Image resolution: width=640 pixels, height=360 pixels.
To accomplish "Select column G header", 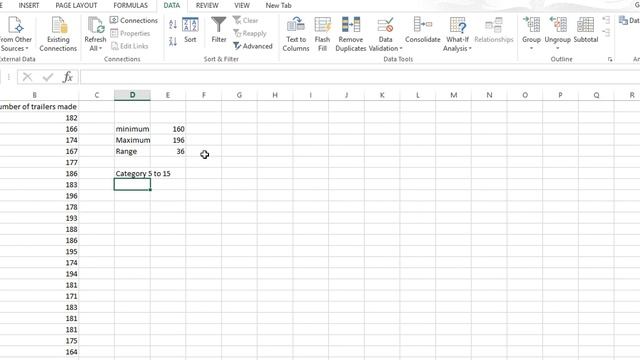I will click(x=239, y=95).
